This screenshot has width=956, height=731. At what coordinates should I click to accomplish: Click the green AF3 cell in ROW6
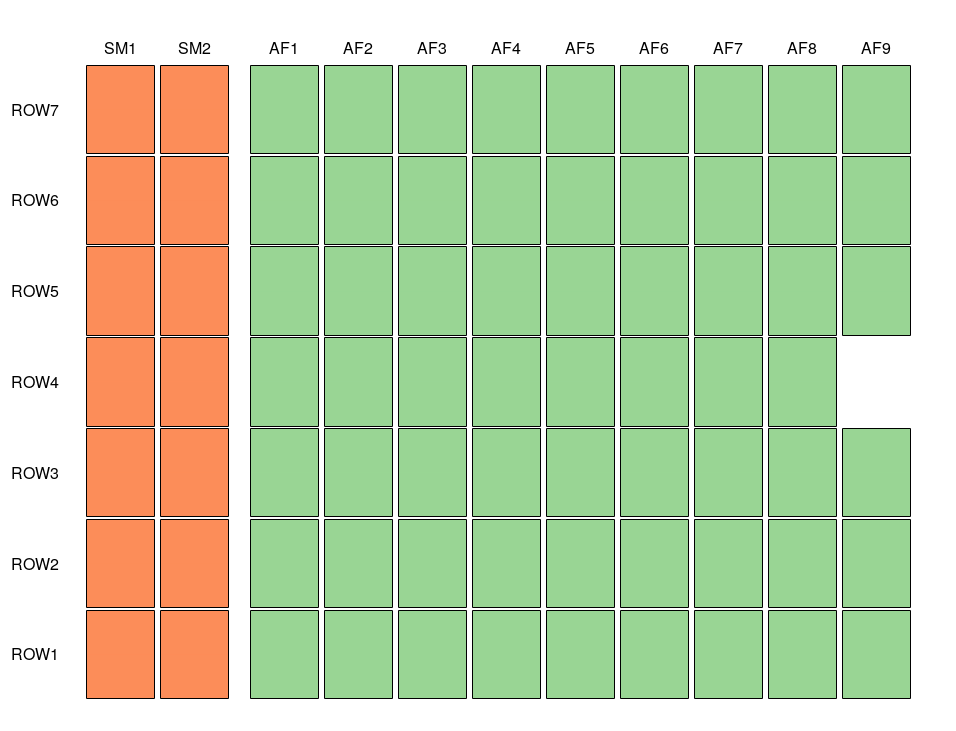tap(432, 200)
